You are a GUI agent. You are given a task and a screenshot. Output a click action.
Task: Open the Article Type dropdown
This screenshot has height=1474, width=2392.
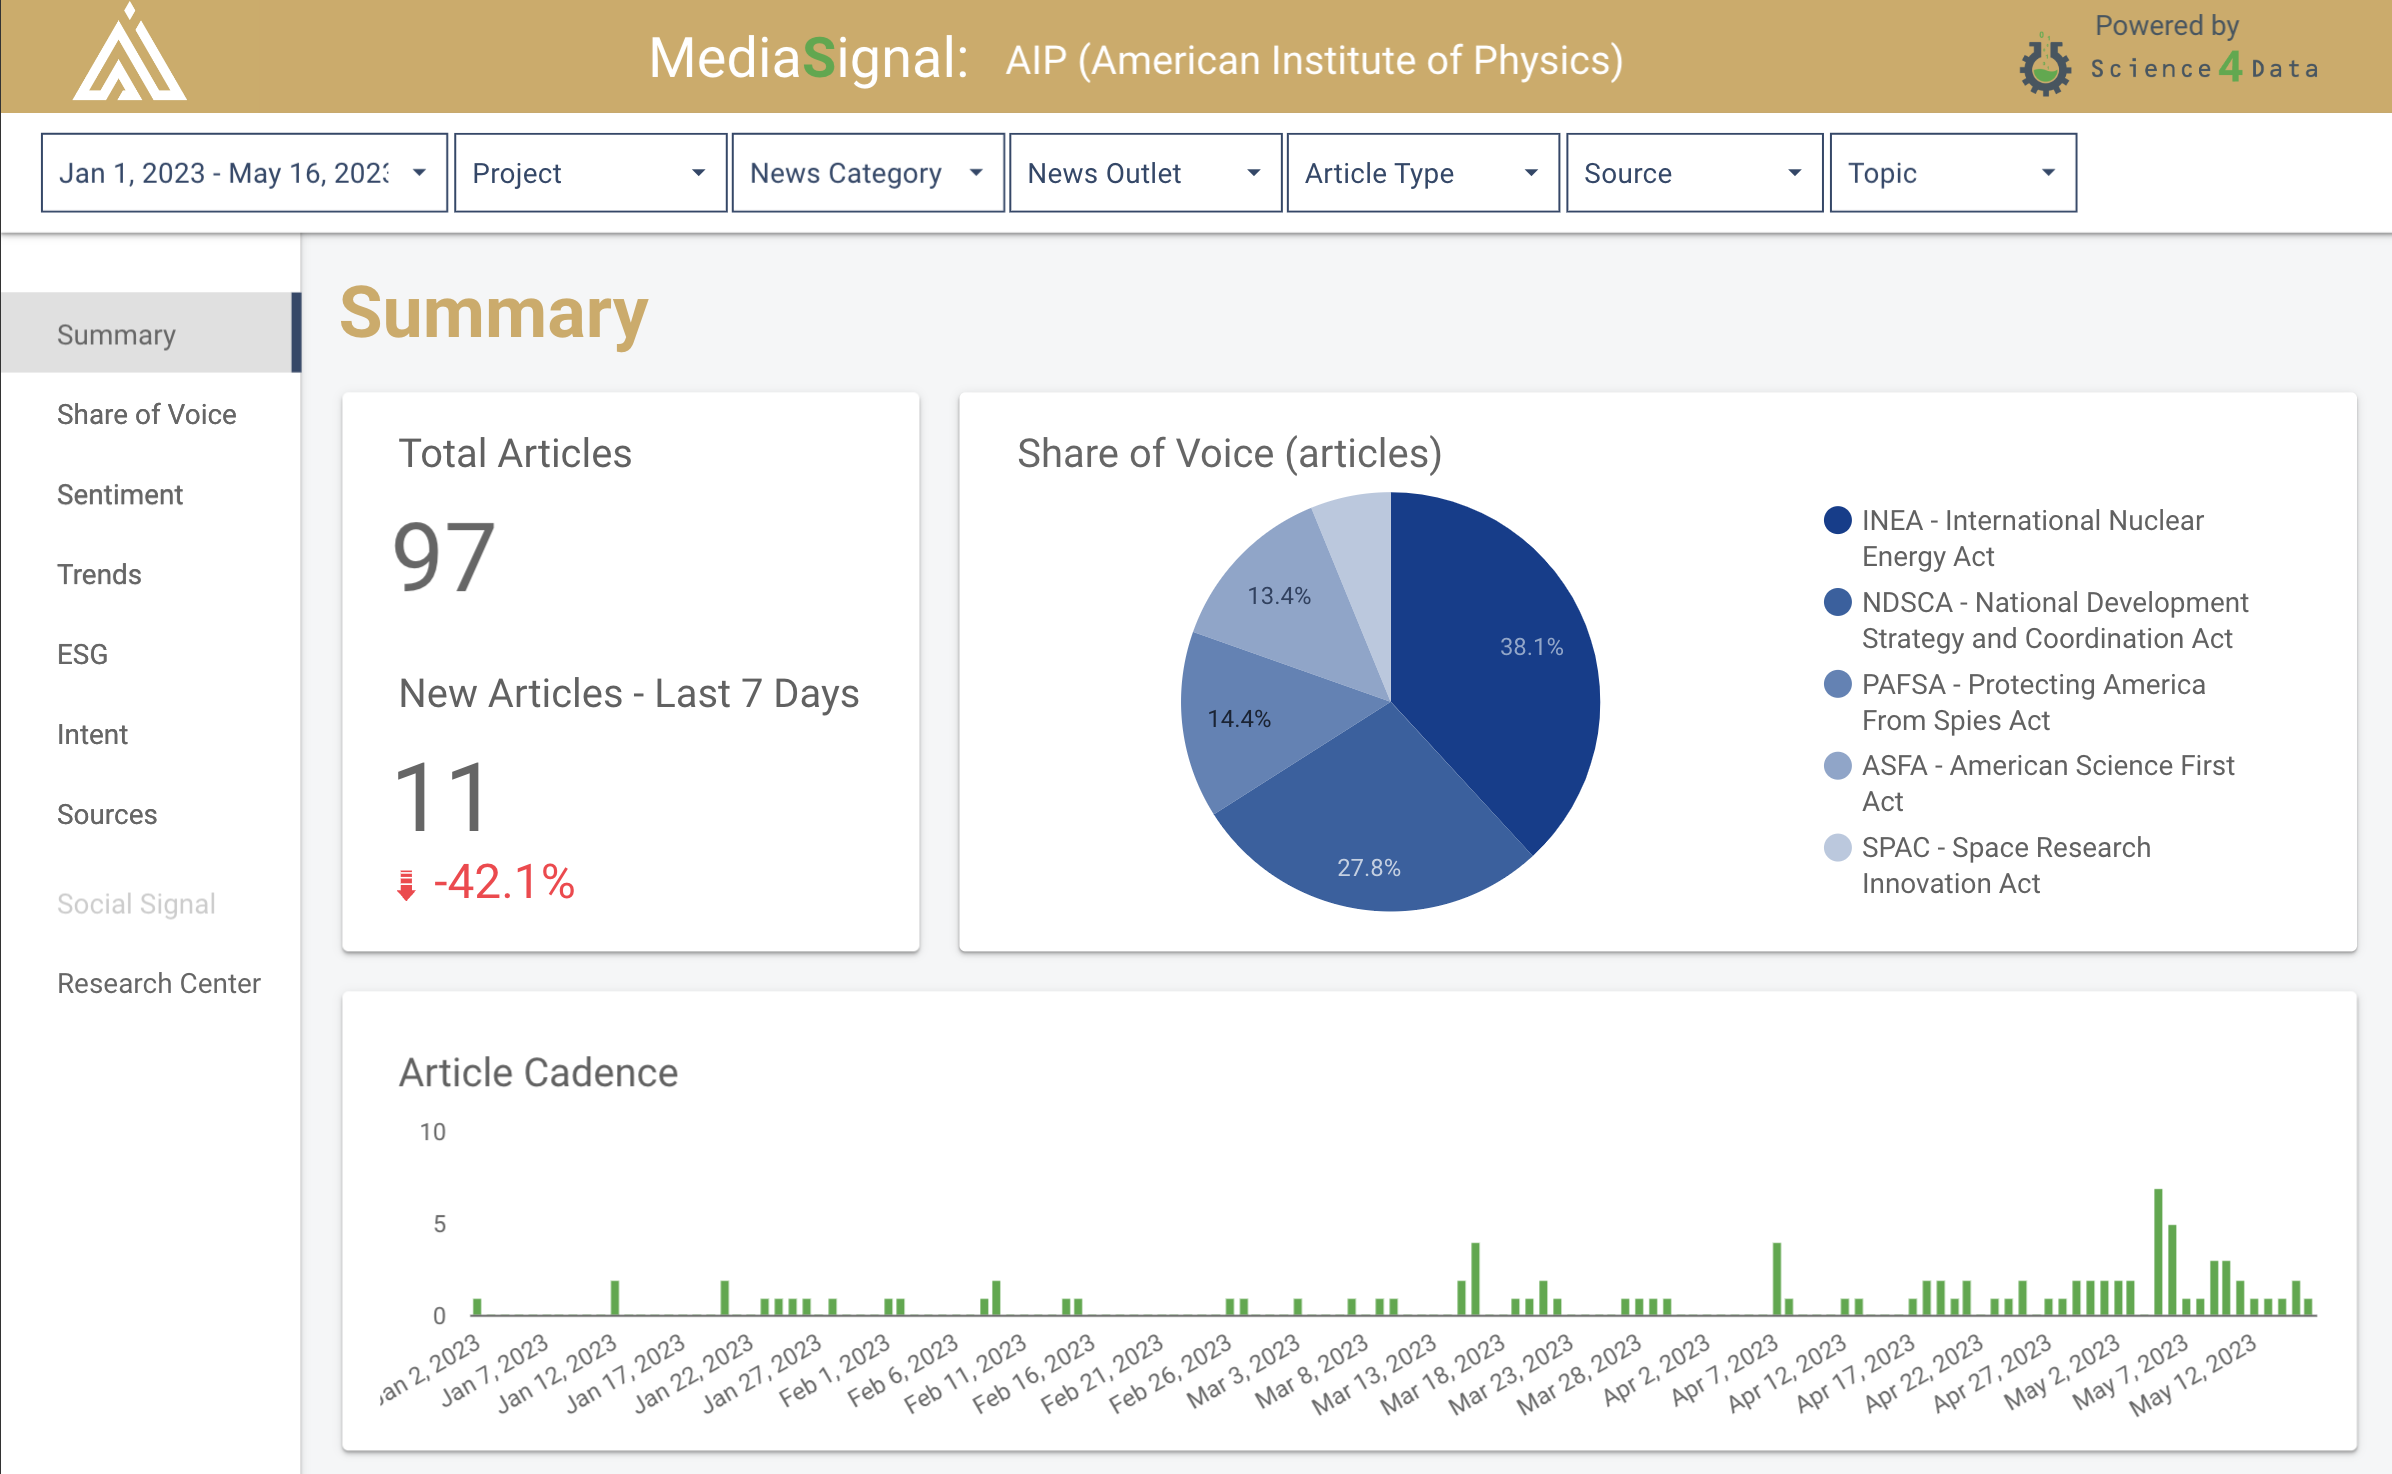click(1423, 173)
